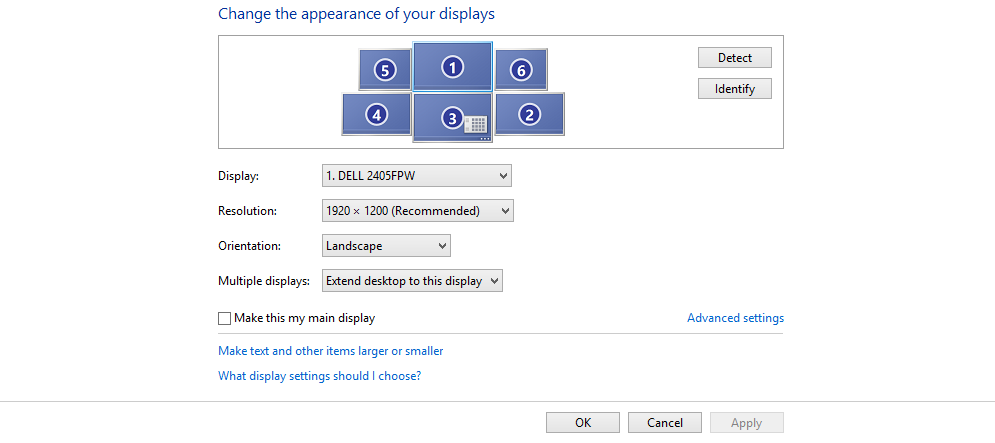This screenshot has width=995, height=443.
Task: Open What display settings should I choose link
Action: (319, 376)
